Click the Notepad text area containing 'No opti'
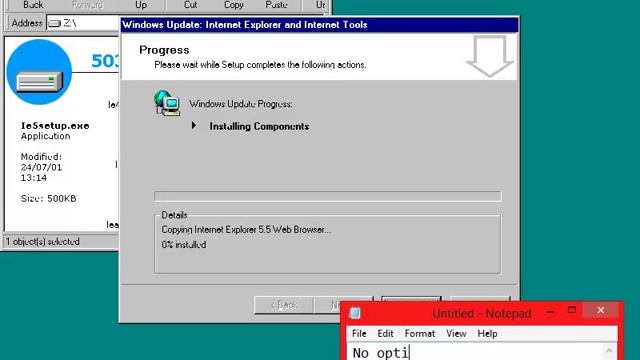Screen dimensions: 640x360 476,352
